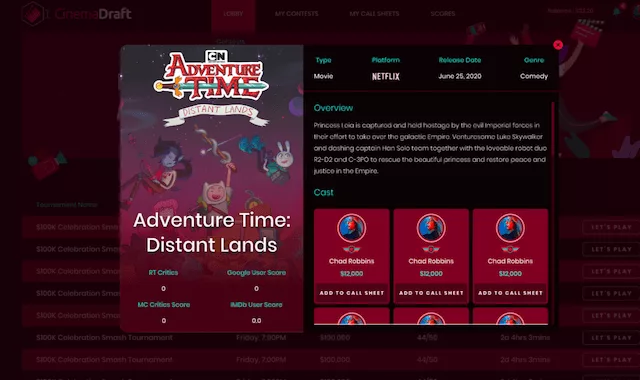Click the 'Comedy' genre value
Image resolution: width=640 pixels, height=380 pixels.
tap(534, 76)
